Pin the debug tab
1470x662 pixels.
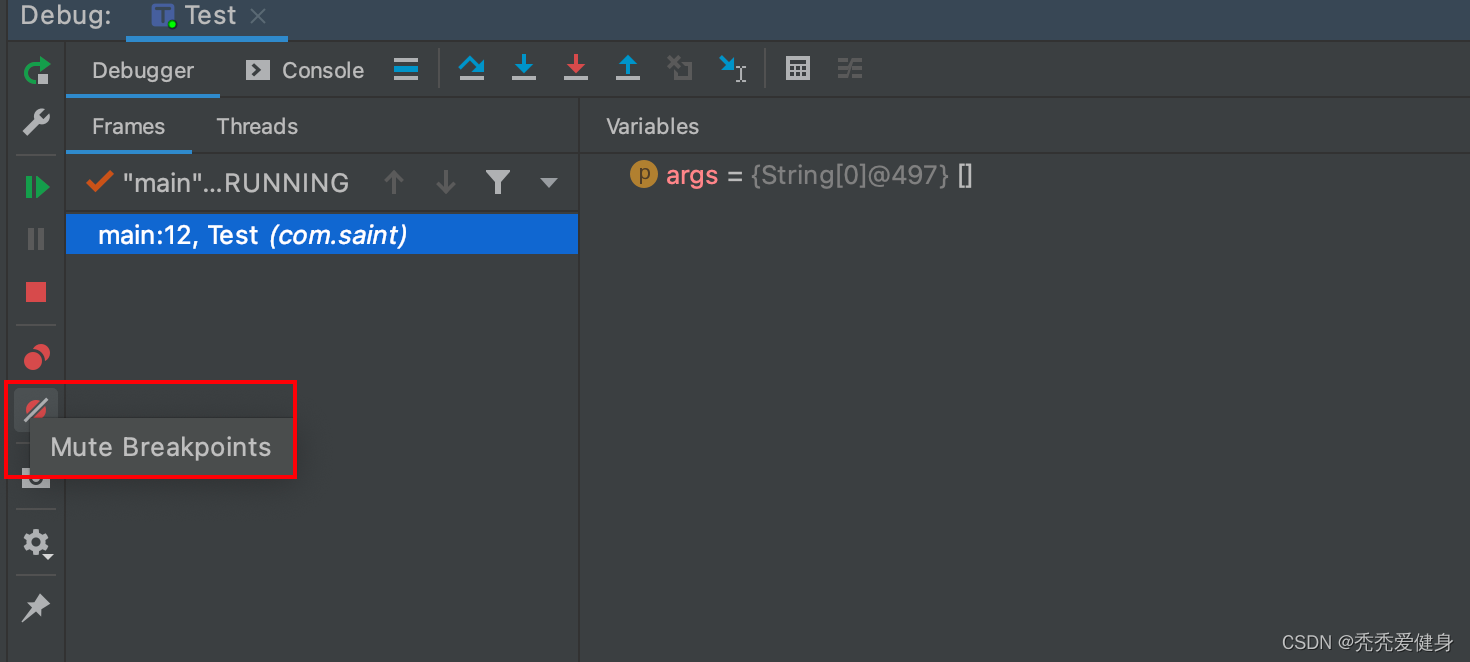coord(36,607)
